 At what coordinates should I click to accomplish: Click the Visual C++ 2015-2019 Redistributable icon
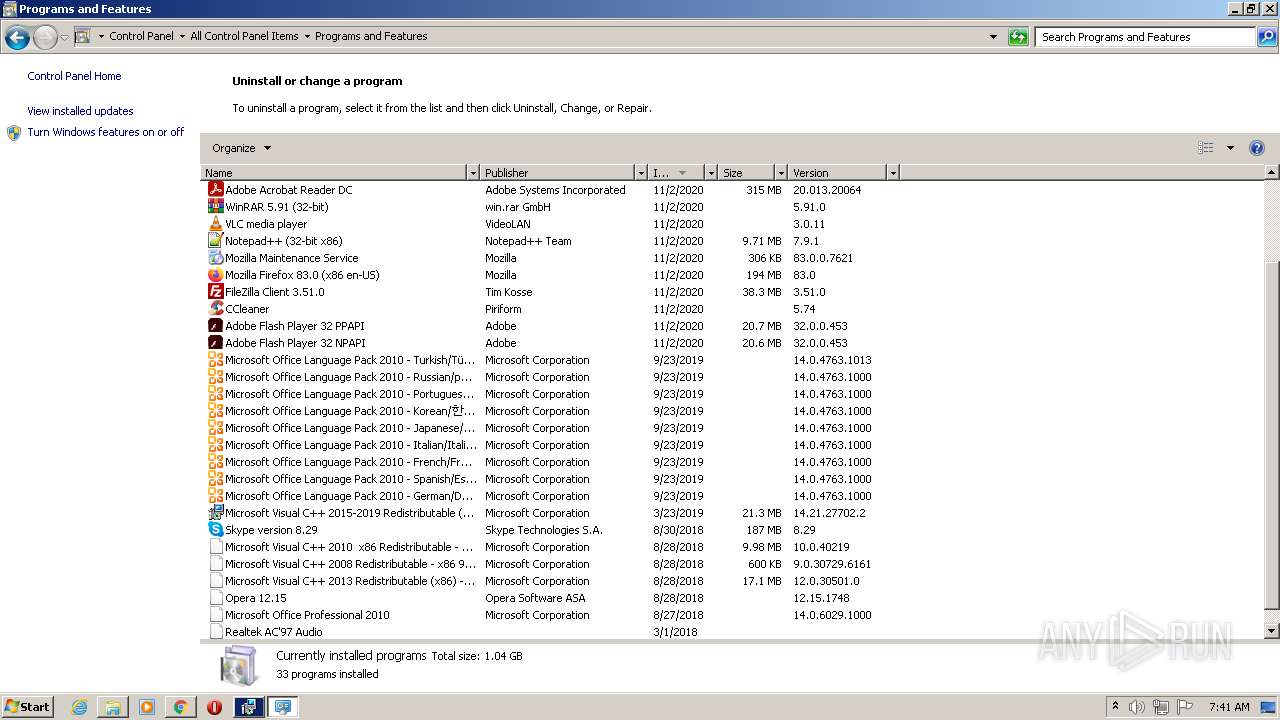point(215,513)
